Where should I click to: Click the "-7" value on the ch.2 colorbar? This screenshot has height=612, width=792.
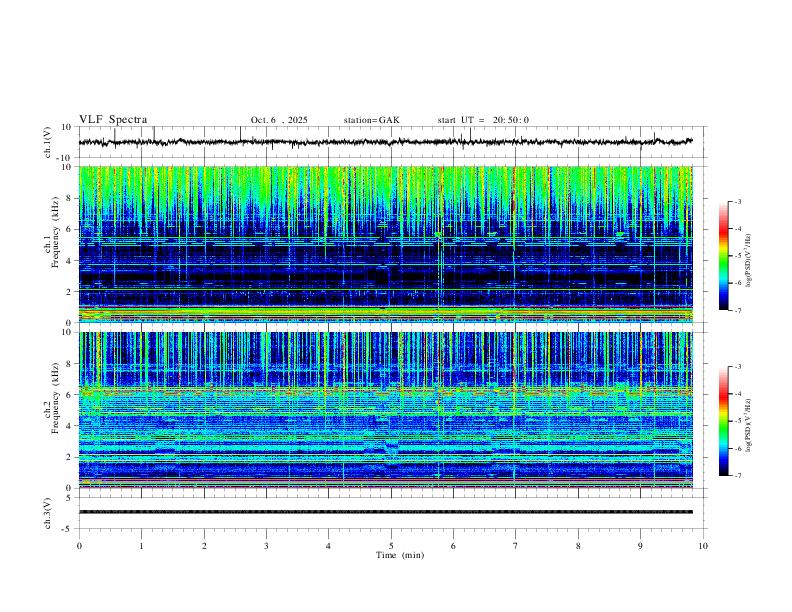click(738, 476)
